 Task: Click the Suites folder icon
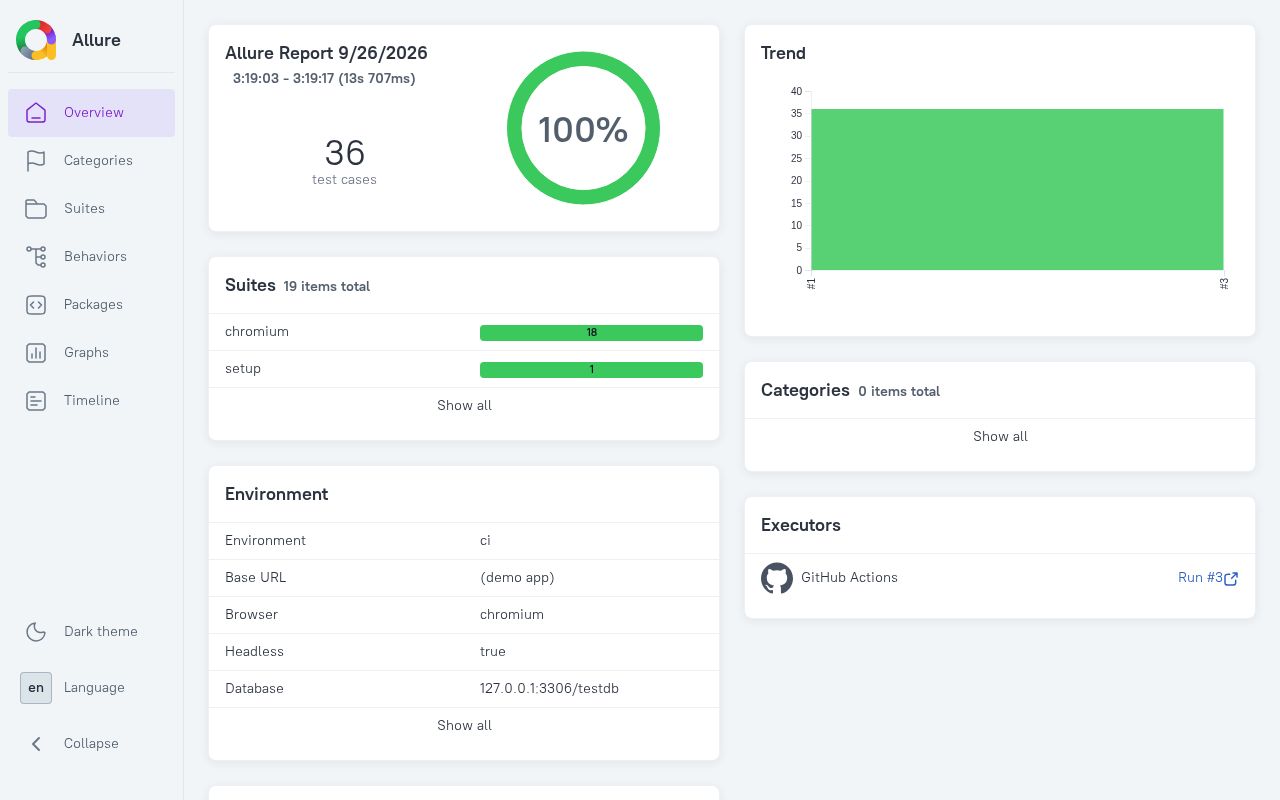coord(36,209)
